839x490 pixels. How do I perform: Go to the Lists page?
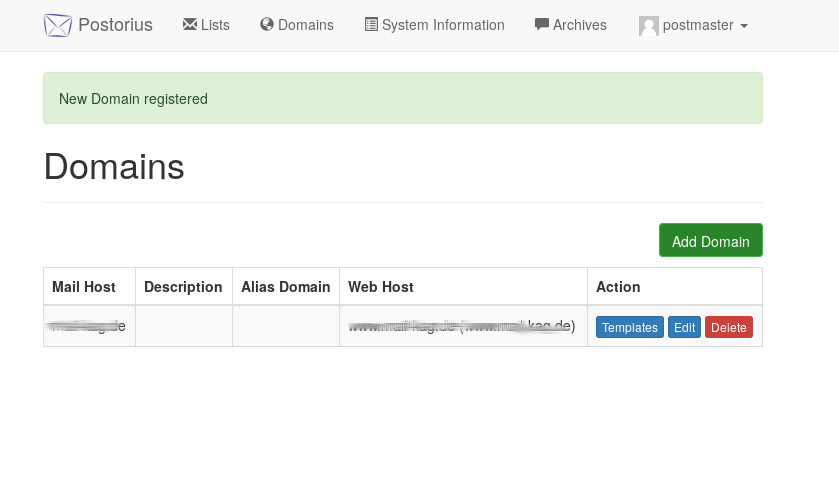(x=215, y=25)
